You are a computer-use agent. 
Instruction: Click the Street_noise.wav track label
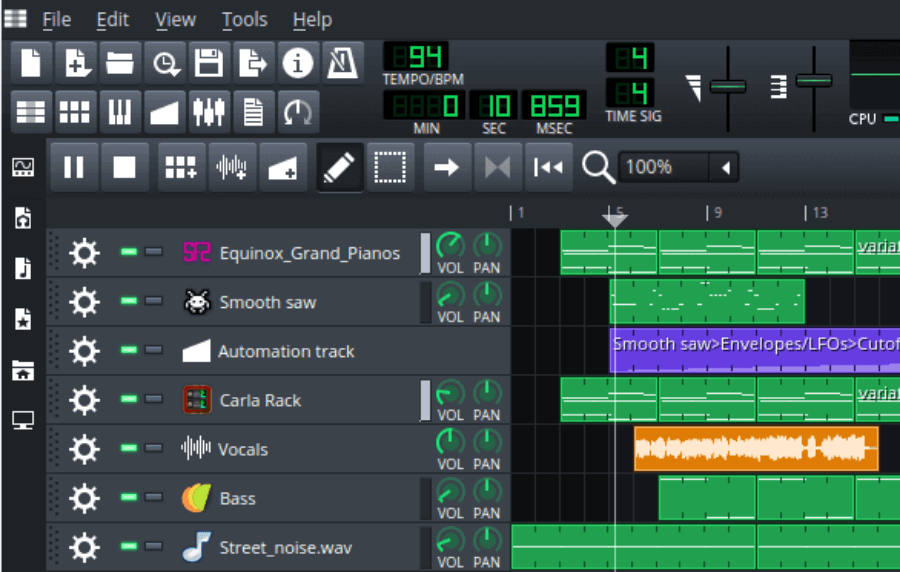click(285, 548)
